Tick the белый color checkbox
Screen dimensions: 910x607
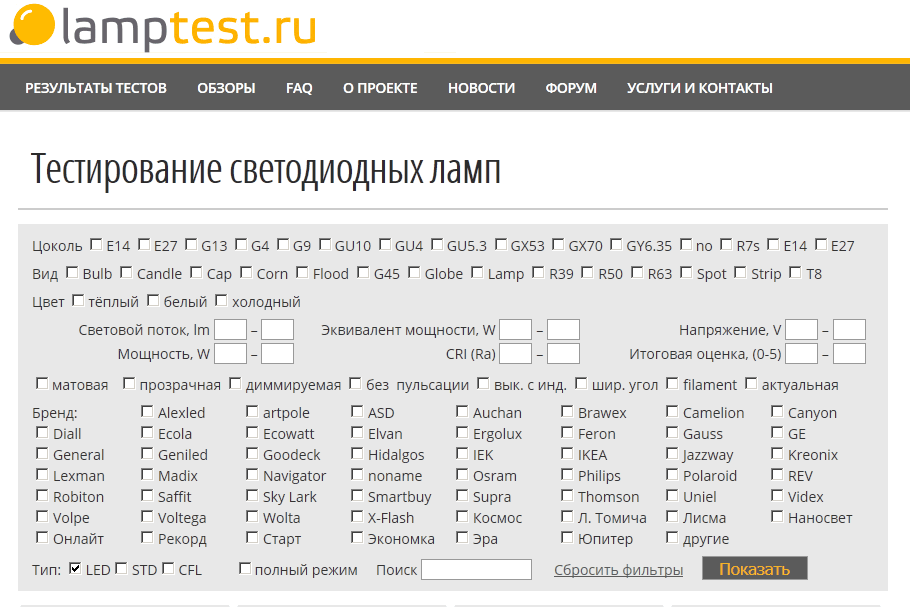click(x=153, y=300)
